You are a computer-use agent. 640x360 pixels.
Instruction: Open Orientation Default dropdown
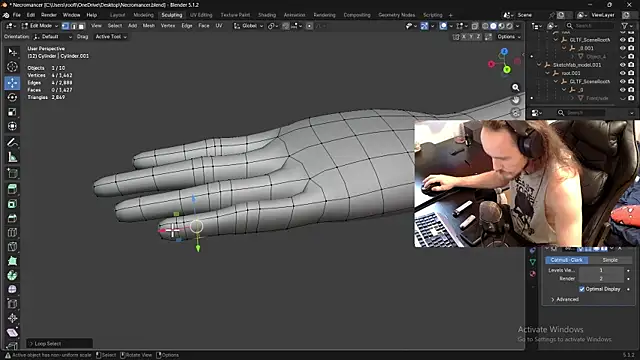click(53, 37)
